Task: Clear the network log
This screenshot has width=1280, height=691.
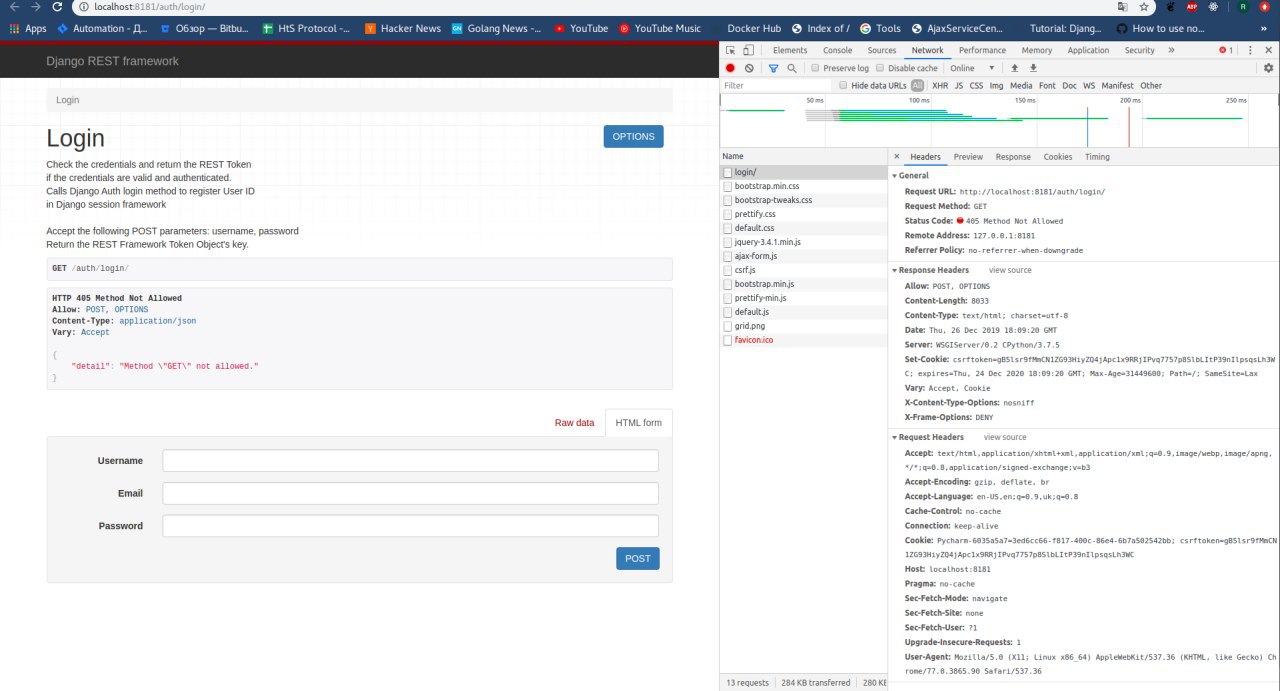Action: [749, 68]
